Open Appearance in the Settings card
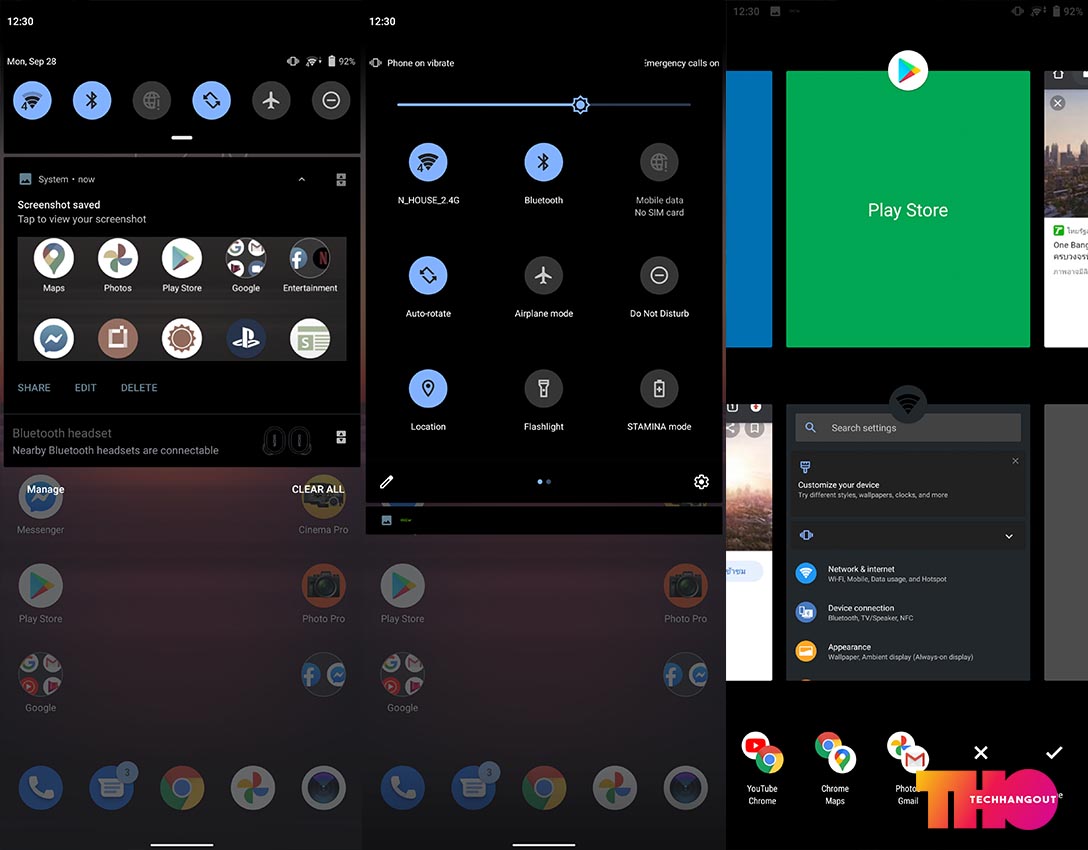Viewport: 1088px width, 850px height. click(908, 652)
